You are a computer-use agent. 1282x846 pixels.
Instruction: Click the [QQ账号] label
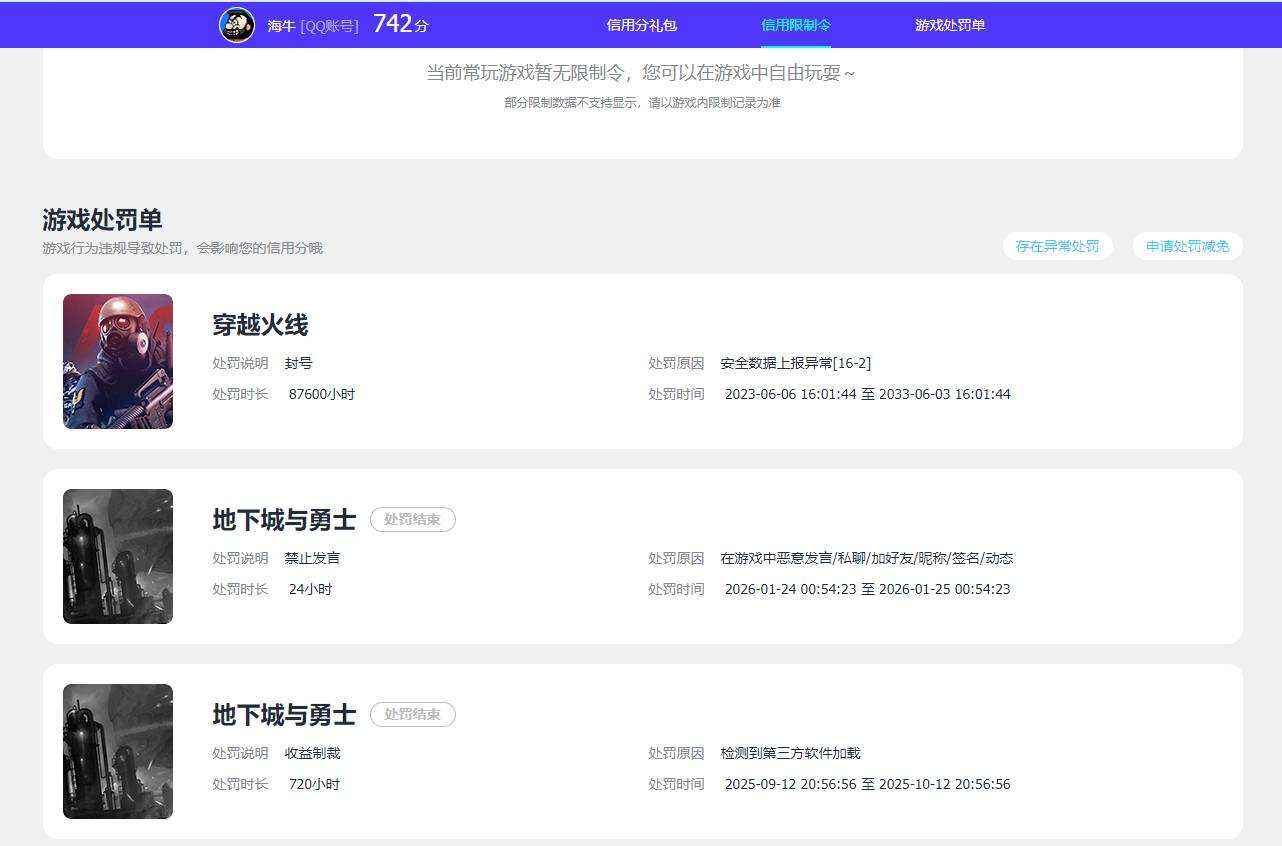coord(329,26)
